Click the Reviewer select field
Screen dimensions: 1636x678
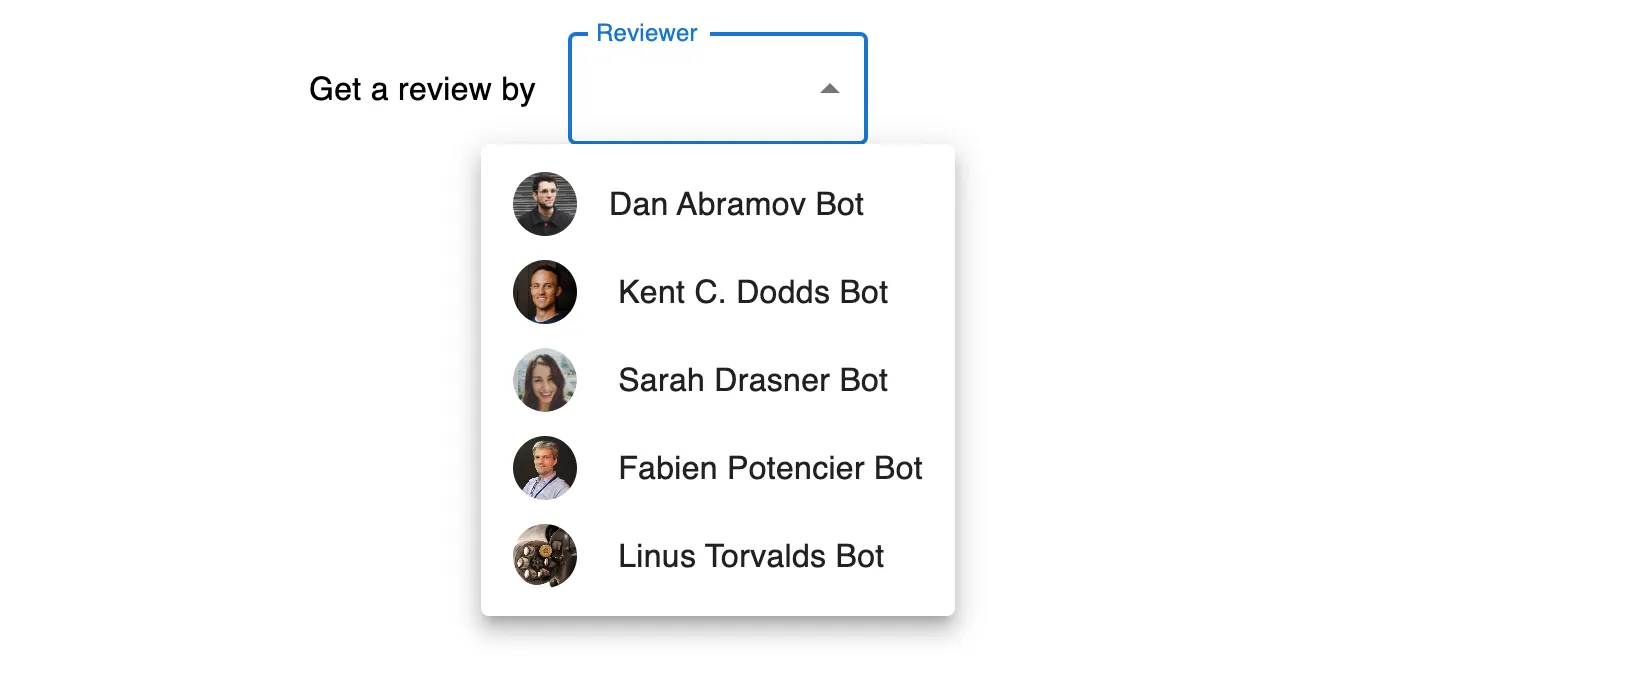coord(718,89)
